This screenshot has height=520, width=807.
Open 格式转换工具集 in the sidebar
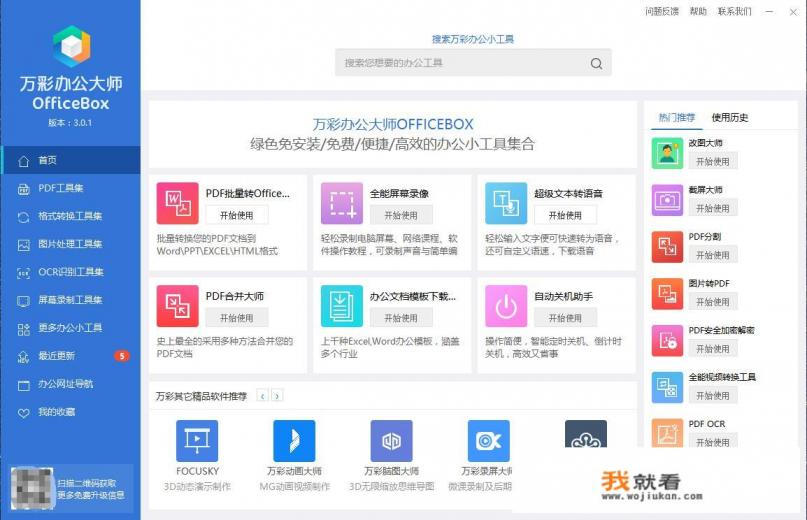click(x=71, y=216)
